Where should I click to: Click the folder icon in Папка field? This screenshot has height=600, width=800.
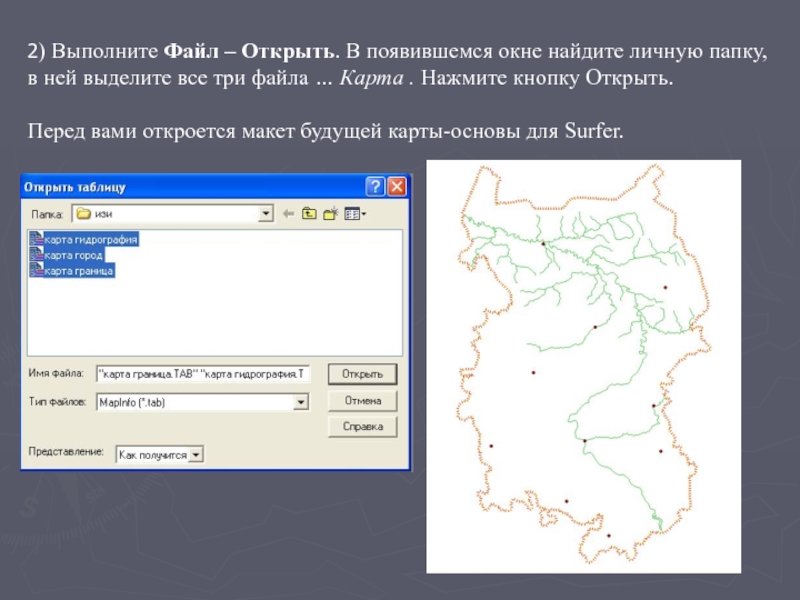click(83, 213)
